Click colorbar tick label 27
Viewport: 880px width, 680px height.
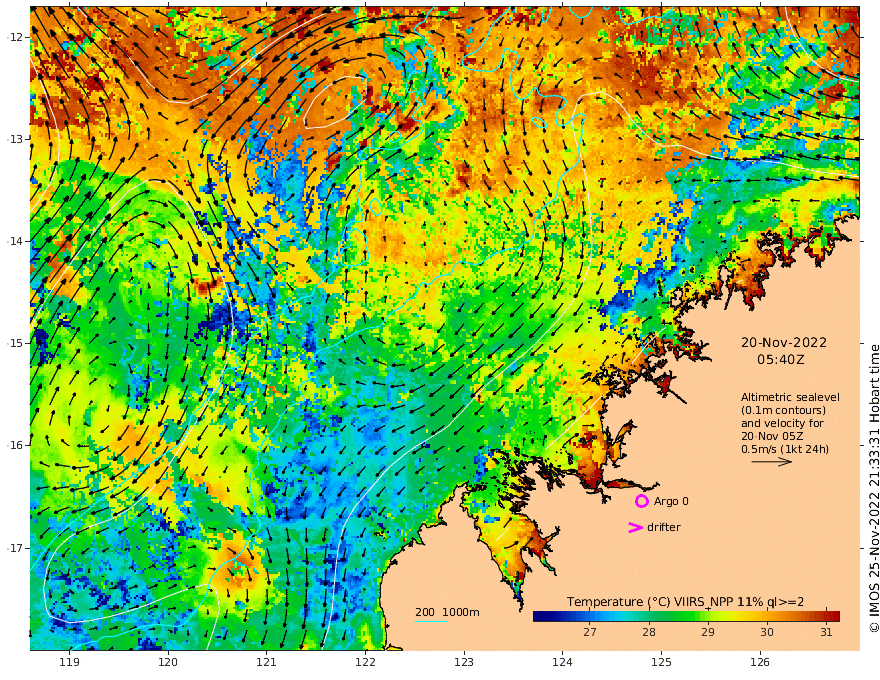tap(589, 632)
